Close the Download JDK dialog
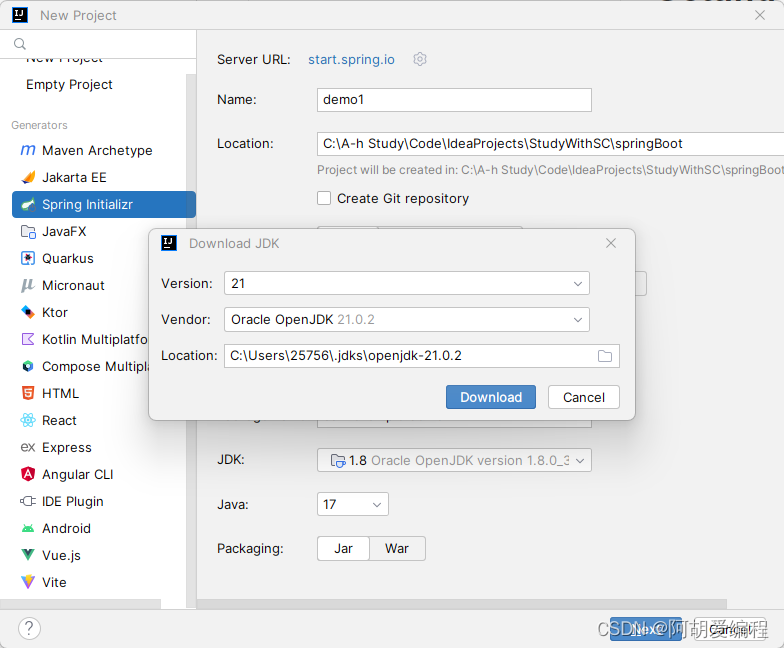The image size is (784, 648). pos(610,243)
